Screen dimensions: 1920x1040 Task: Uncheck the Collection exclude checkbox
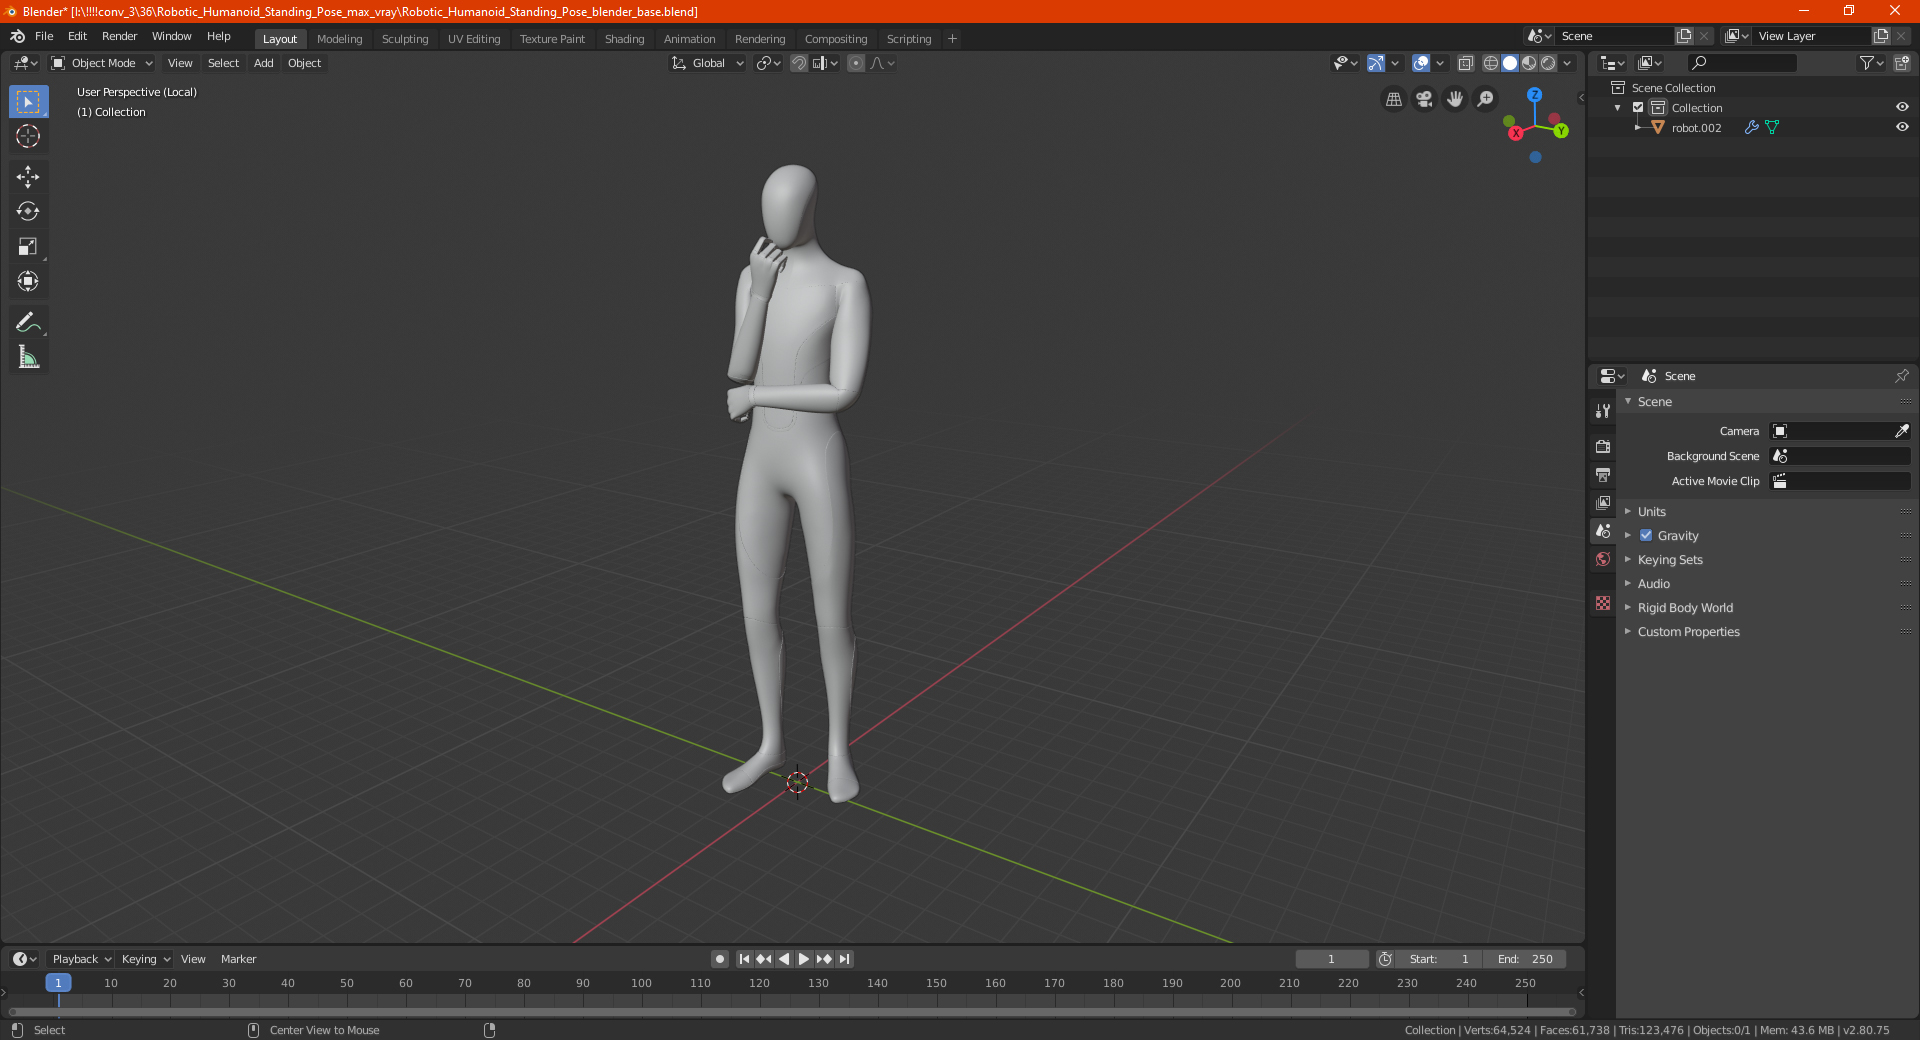click(1638, 107)
